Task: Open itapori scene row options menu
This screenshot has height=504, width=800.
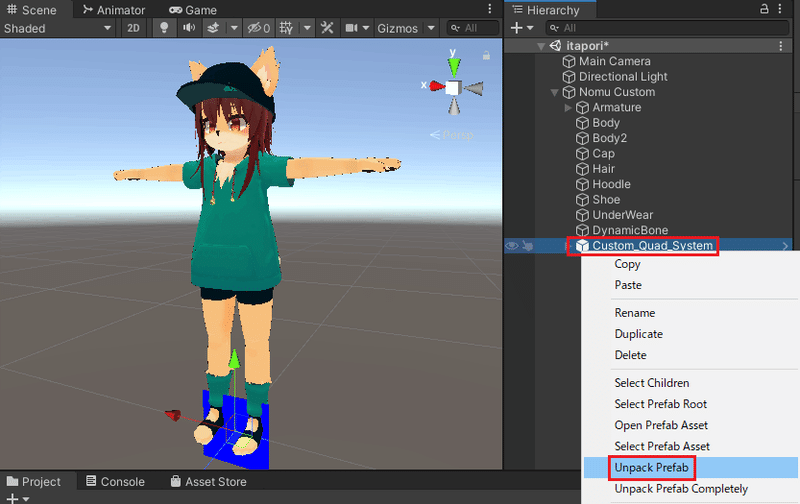Action: (781, 46)
